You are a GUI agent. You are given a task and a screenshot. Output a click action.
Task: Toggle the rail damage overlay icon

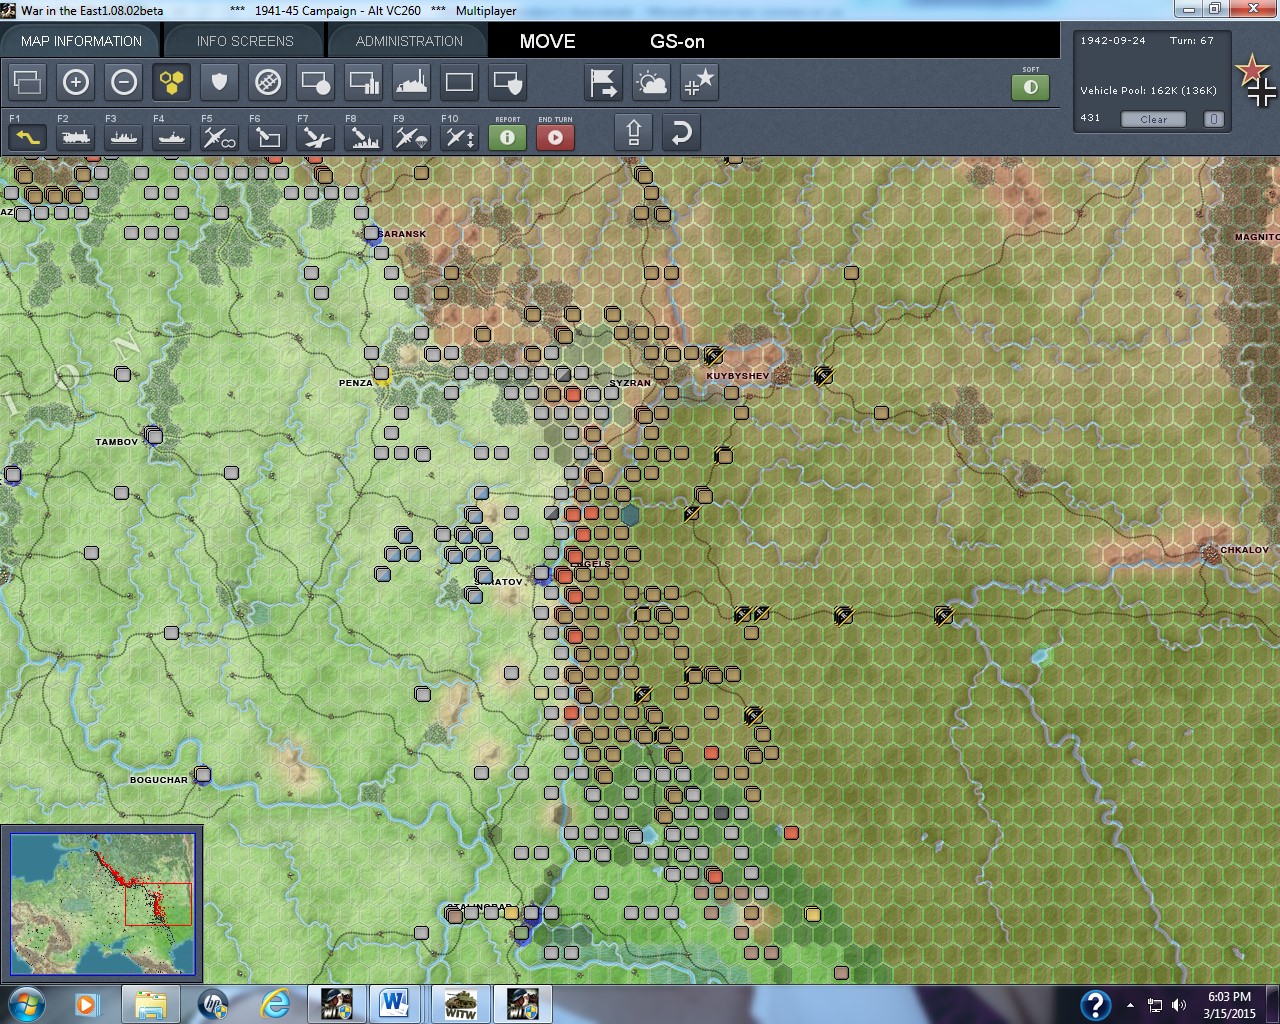[x=268, y=82]
